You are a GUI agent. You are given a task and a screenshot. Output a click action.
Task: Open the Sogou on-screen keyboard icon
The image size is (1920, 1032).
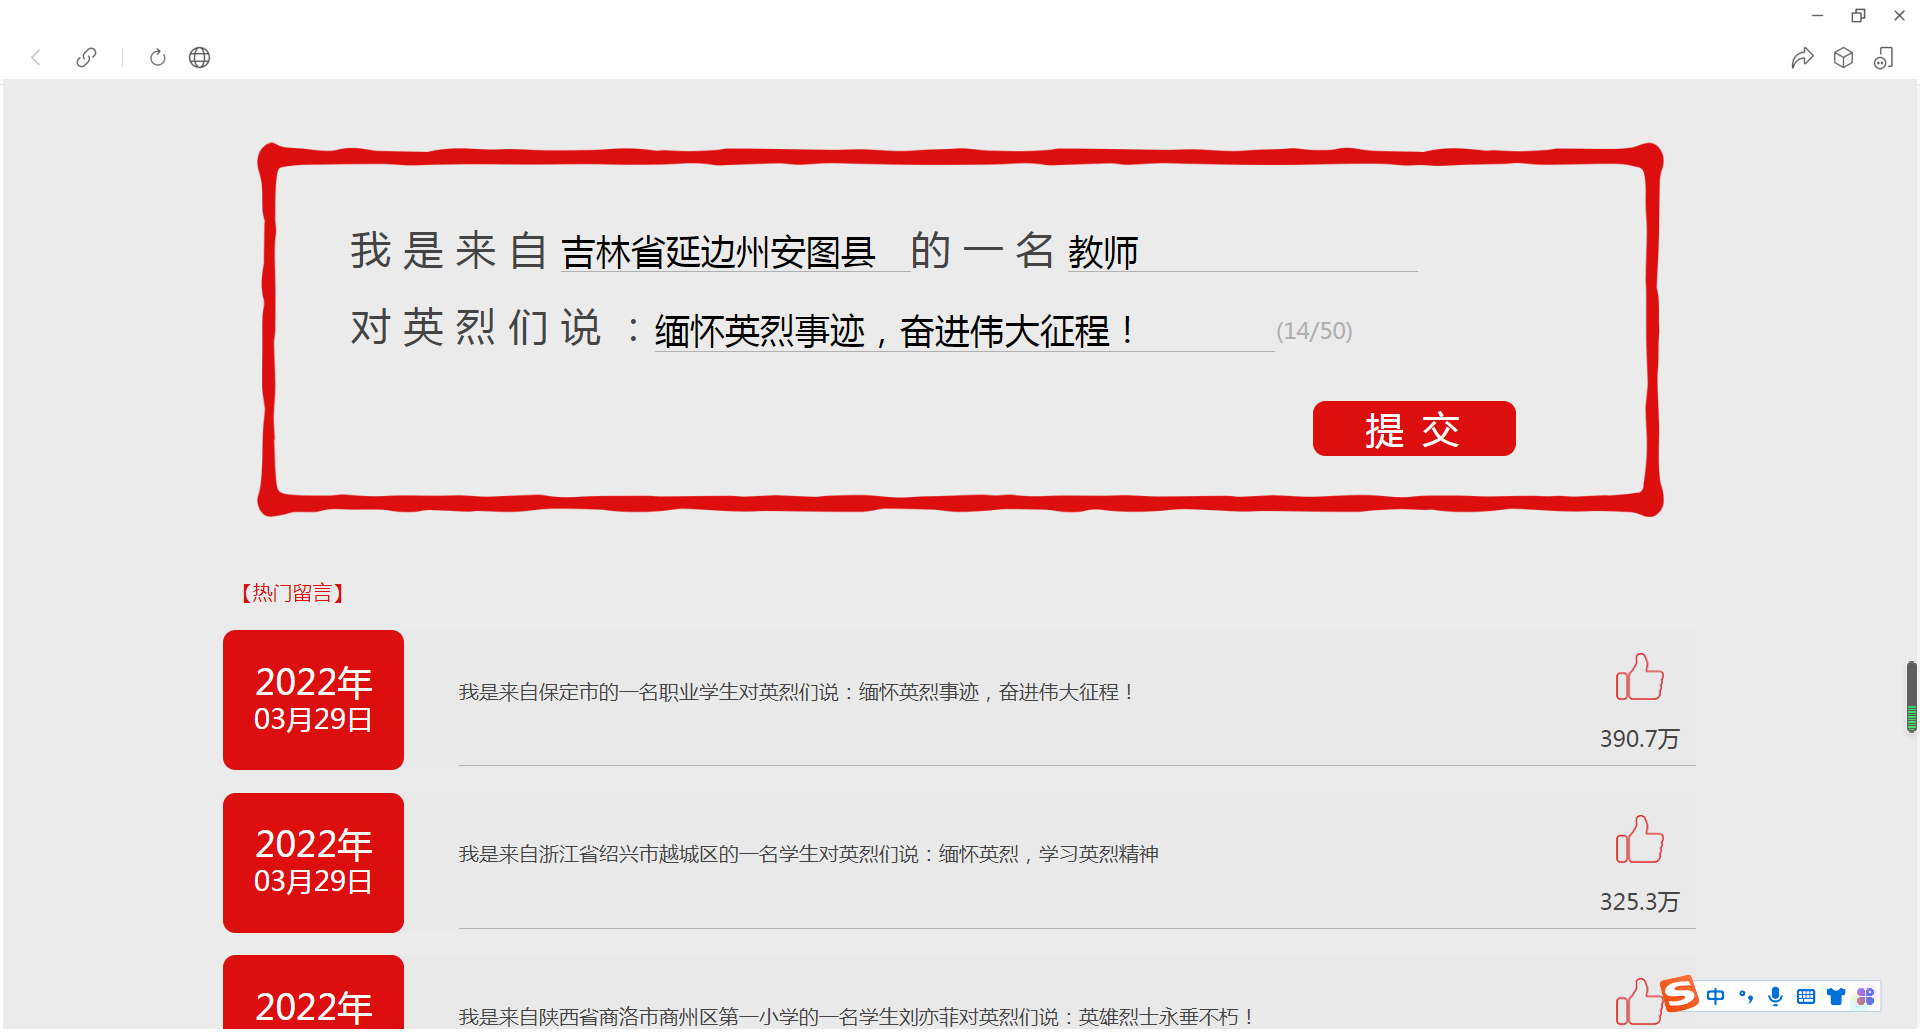(1806, 996)
